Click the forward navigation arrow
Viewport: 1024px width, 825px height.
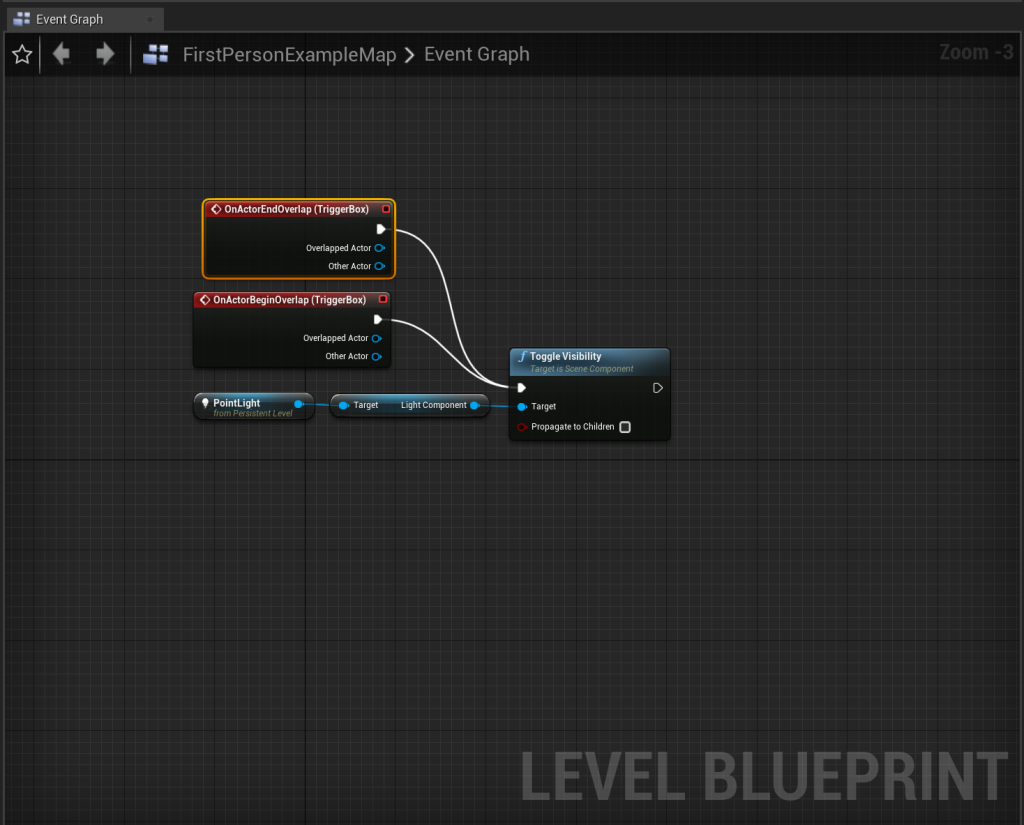pyautogui.click(x=105, y=54)
